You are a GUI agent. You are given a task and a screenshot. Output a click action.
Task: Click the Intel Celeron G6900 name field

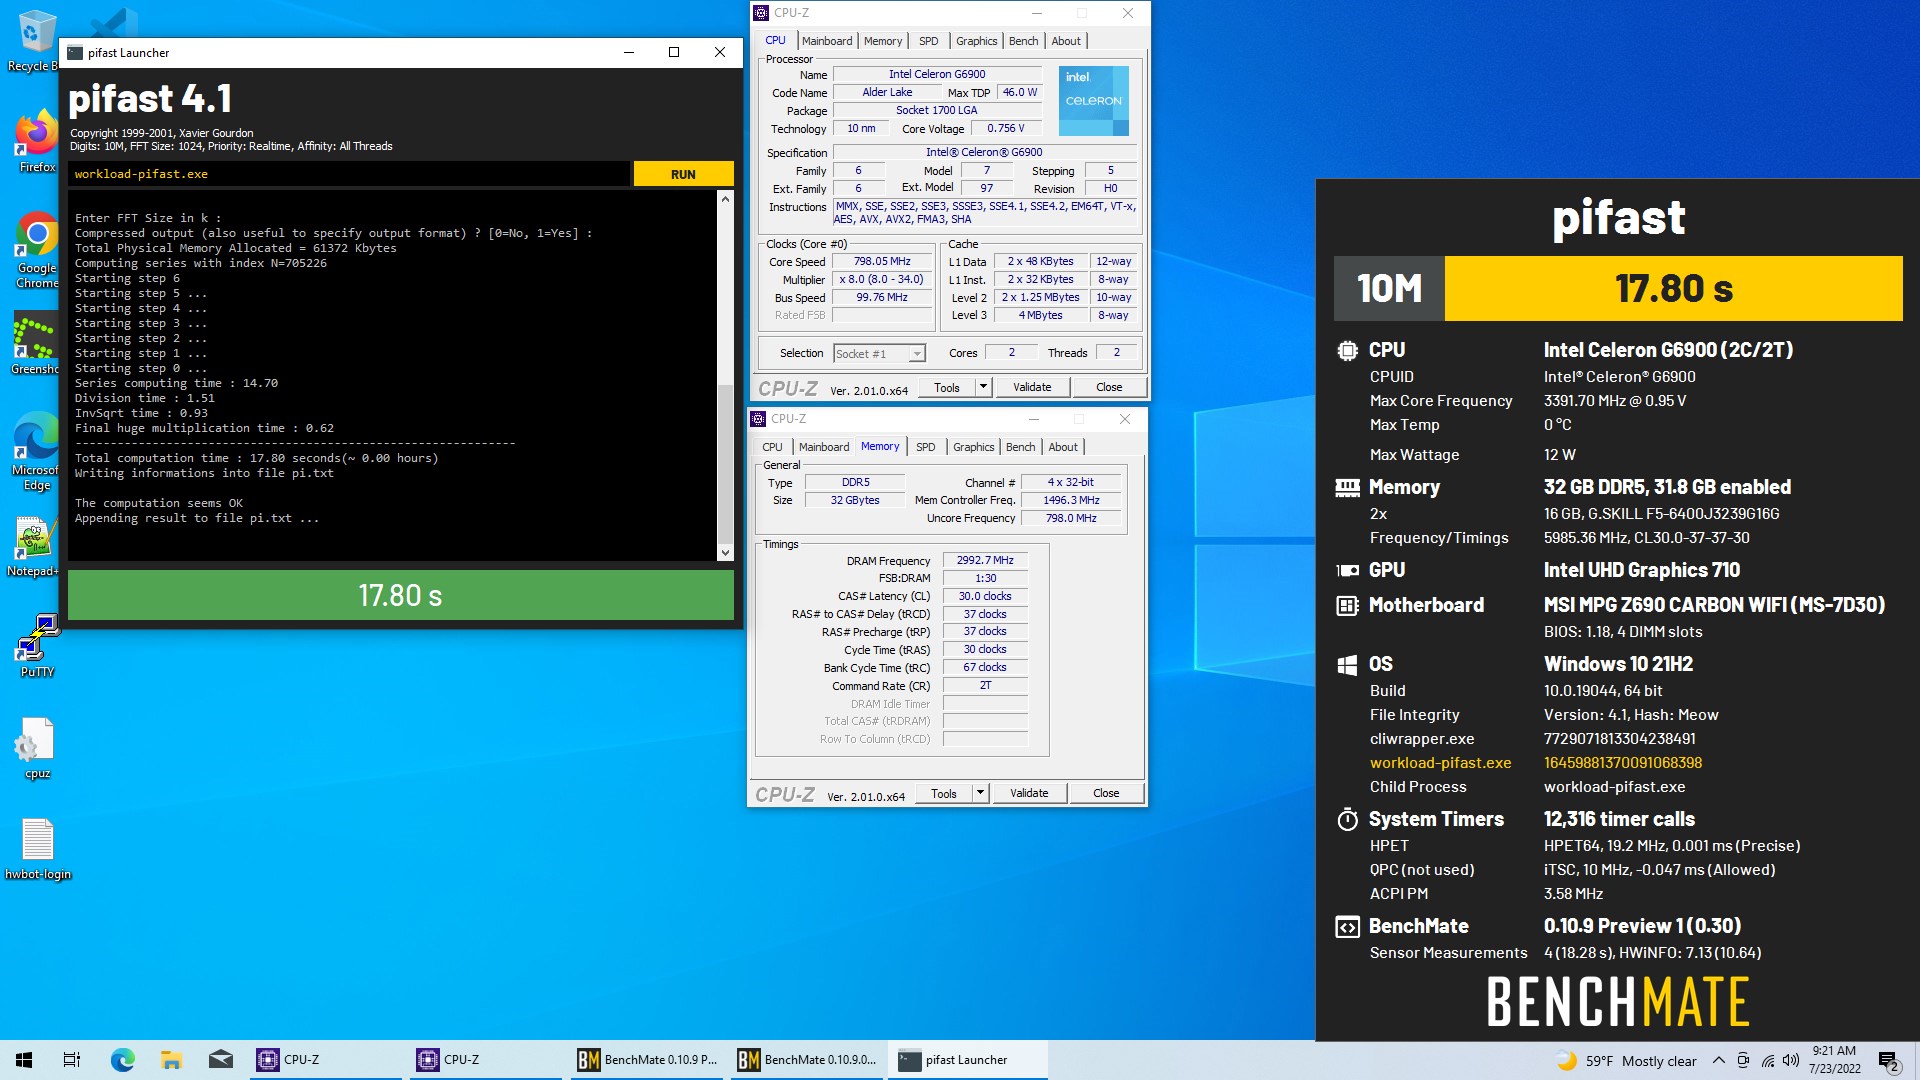coord(937,74)
